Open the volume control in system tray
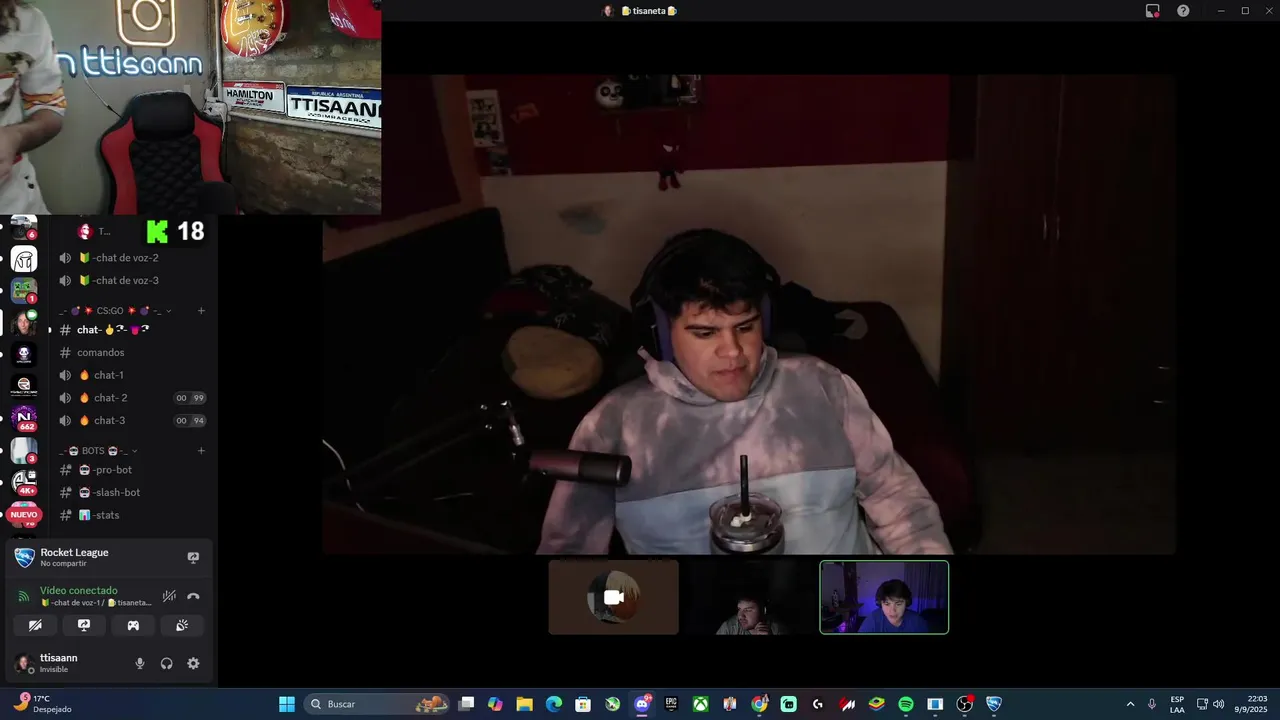The image size is (1280, 720). (1218, 704)
